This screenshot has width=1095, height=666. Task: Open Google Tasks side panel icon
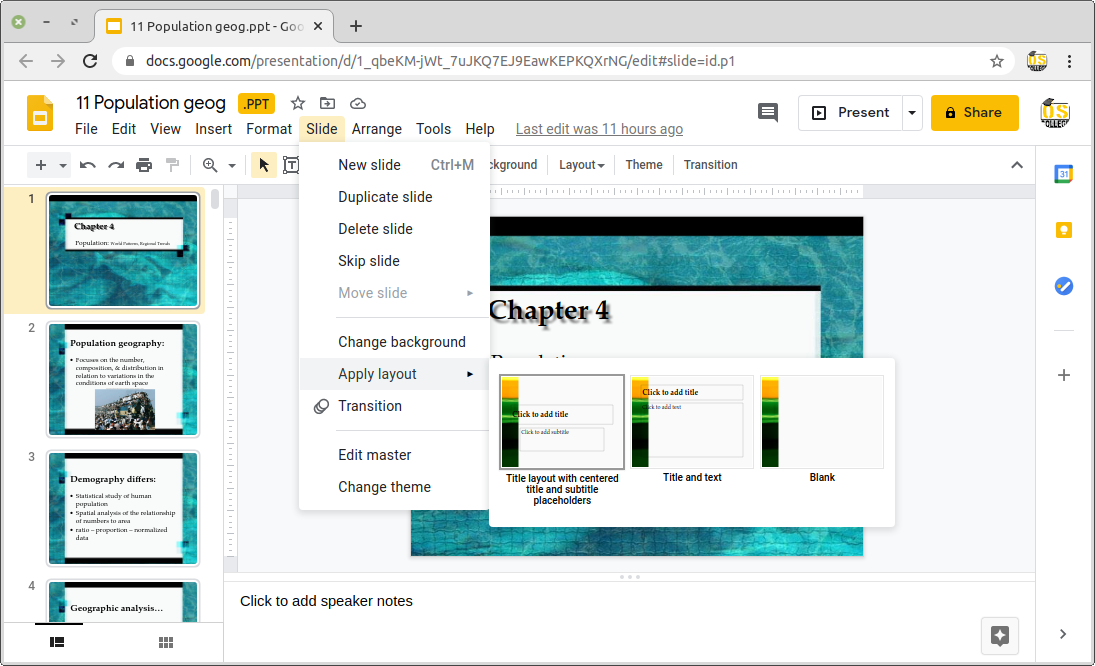click(x=1064, y=286)
